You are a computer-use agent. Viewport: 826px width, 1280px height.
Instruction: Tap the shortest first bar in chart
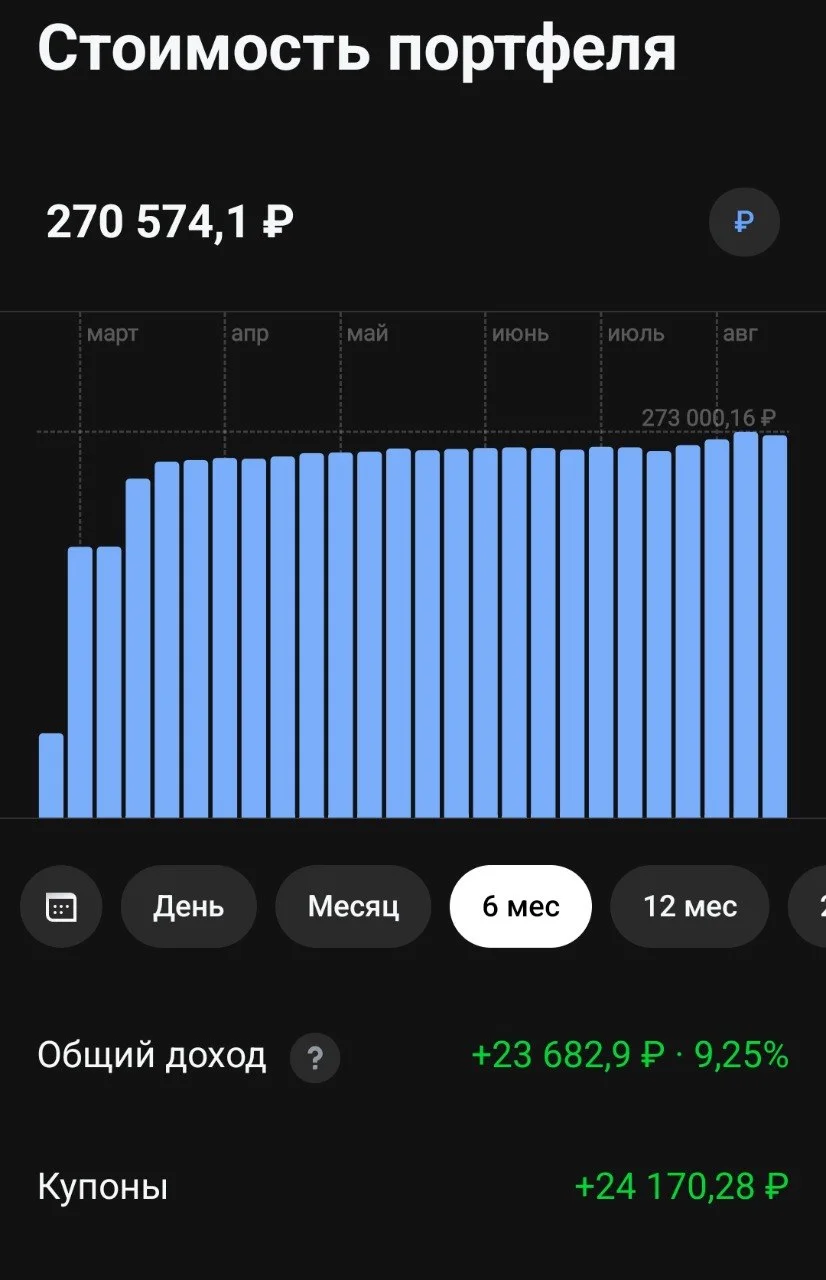tap(51, 775)
